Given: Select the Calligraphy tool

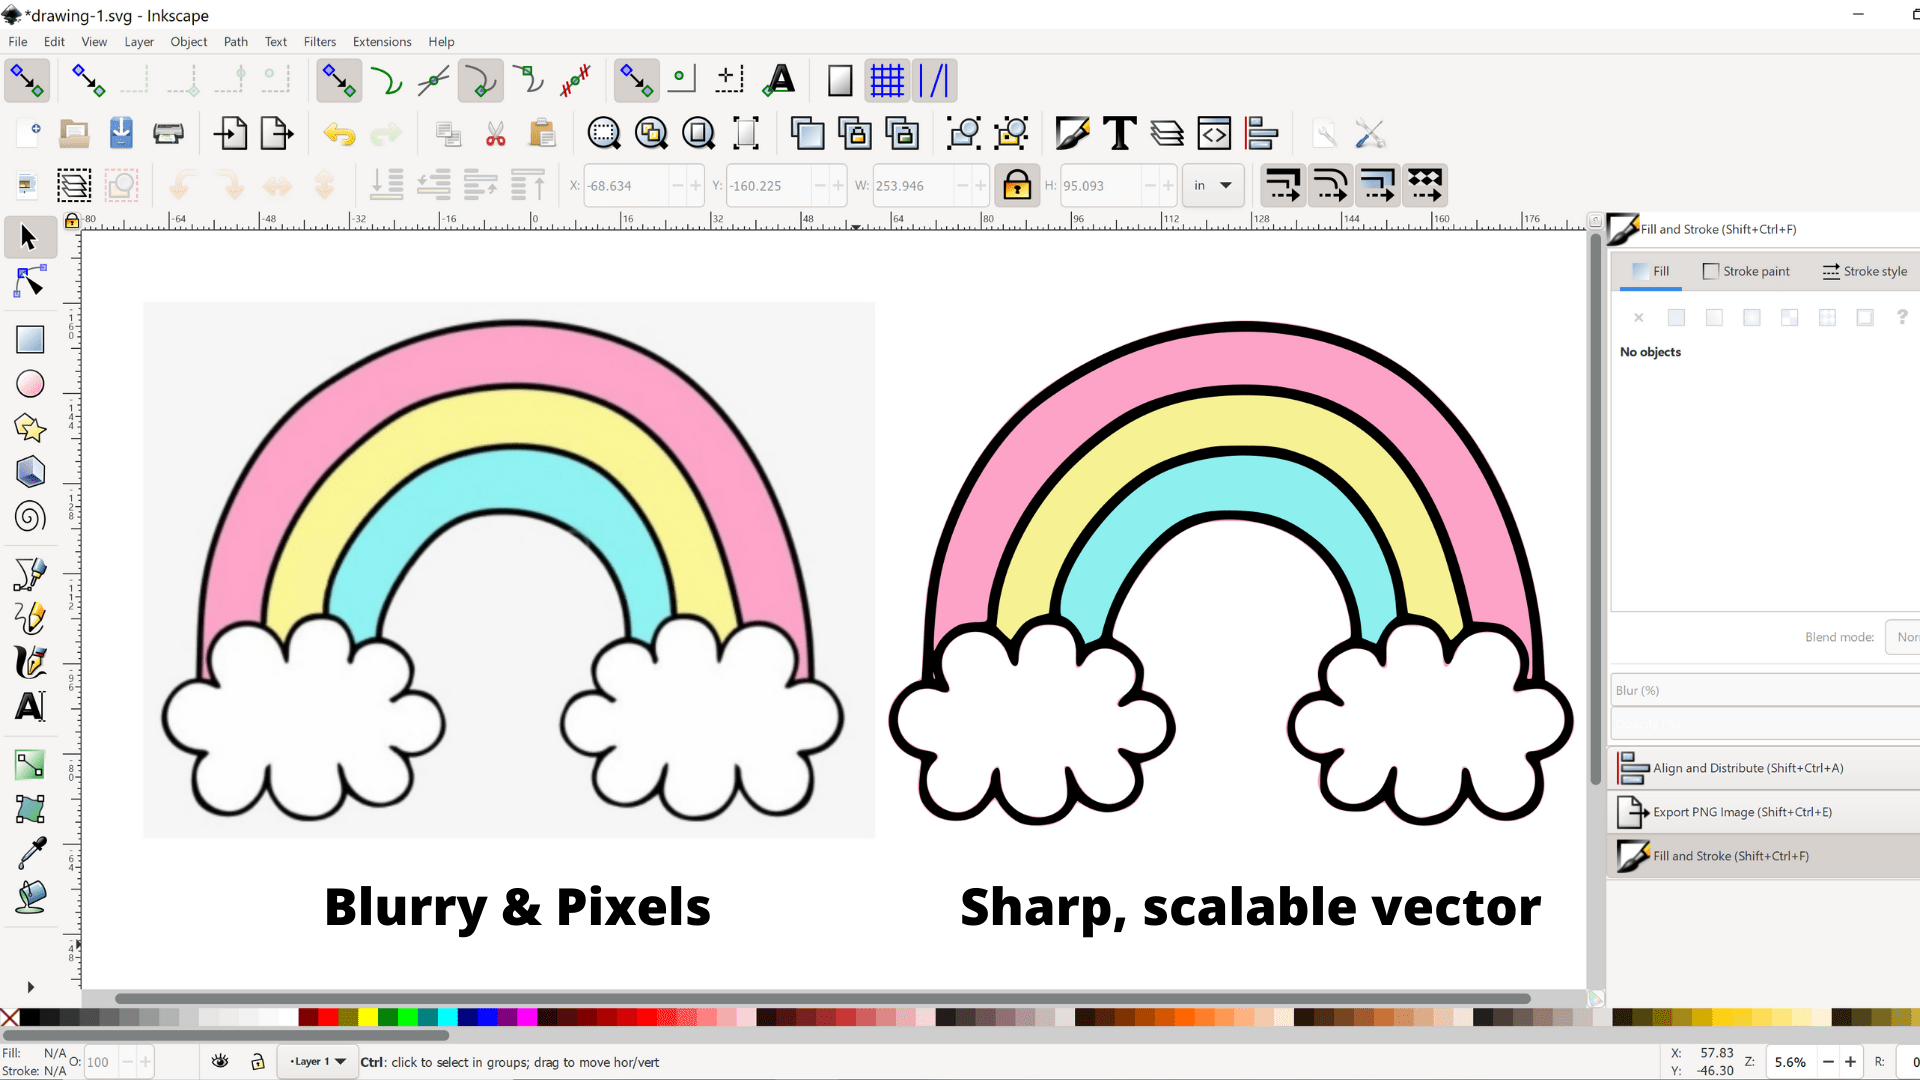Looking at the screenshot, I should (x=30, y=662).
